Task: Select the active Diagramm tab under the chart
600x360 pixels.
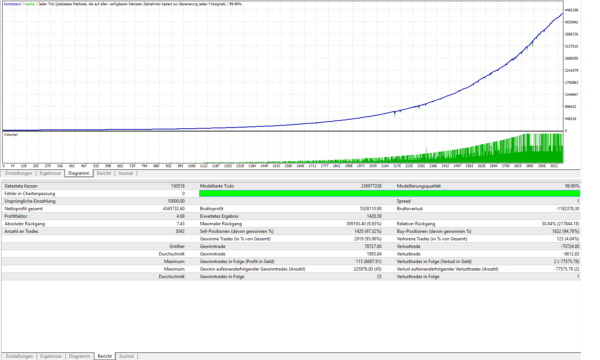Action: coord(78,173)
